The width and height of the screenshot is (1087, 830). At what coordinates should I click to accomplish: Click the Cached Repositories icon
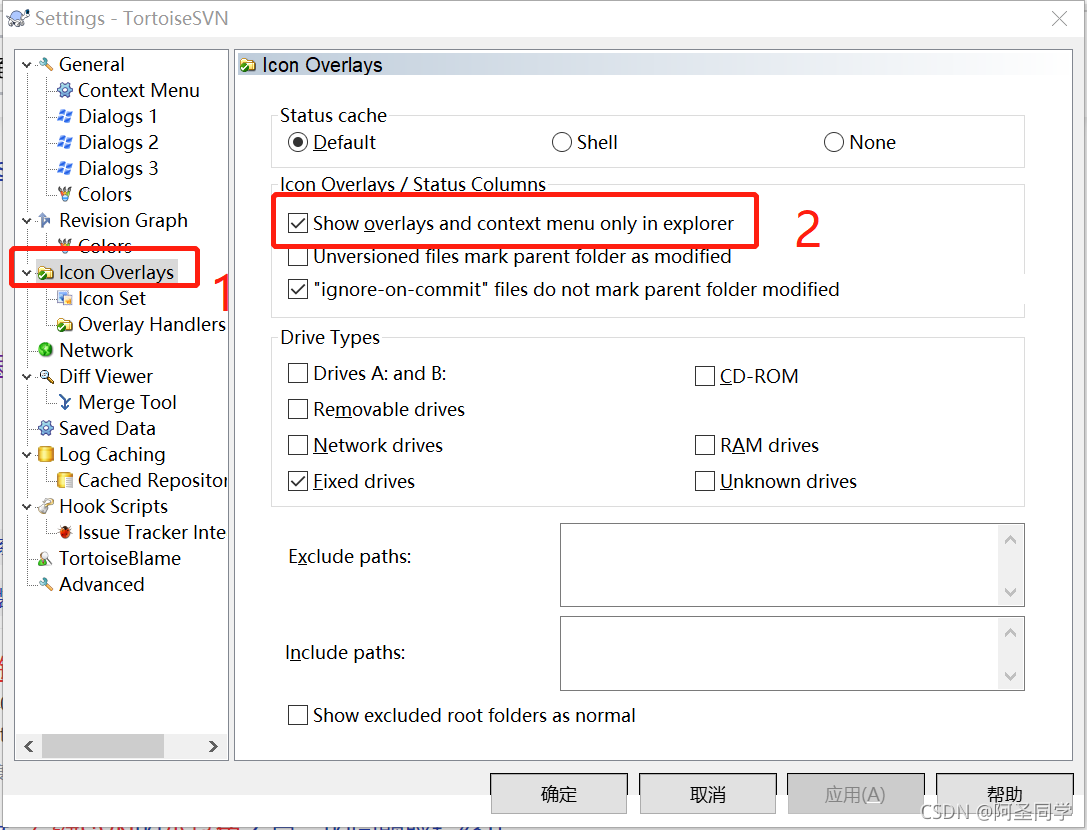[64, 481]
